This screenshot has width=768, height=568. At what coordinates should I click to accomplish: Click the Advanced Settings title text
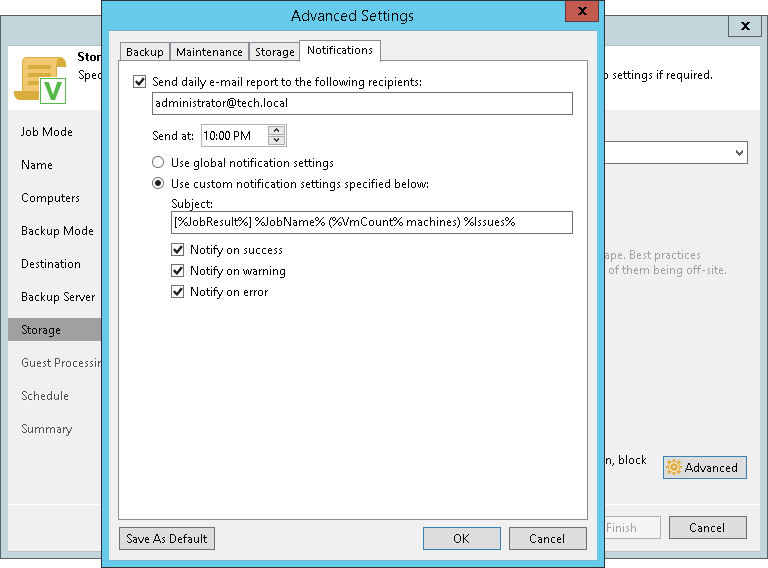(x=352, y=16)
